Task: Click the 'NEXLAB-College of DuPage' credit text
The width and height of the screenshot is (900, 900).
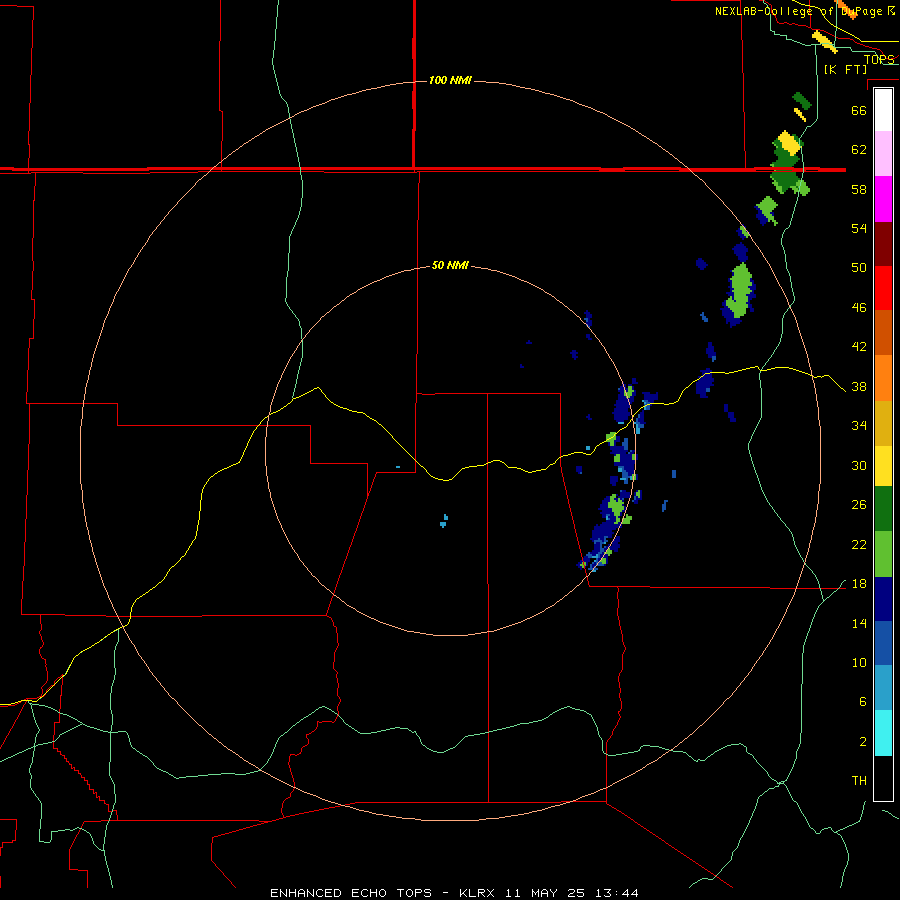Action: [x=798, y=11]
